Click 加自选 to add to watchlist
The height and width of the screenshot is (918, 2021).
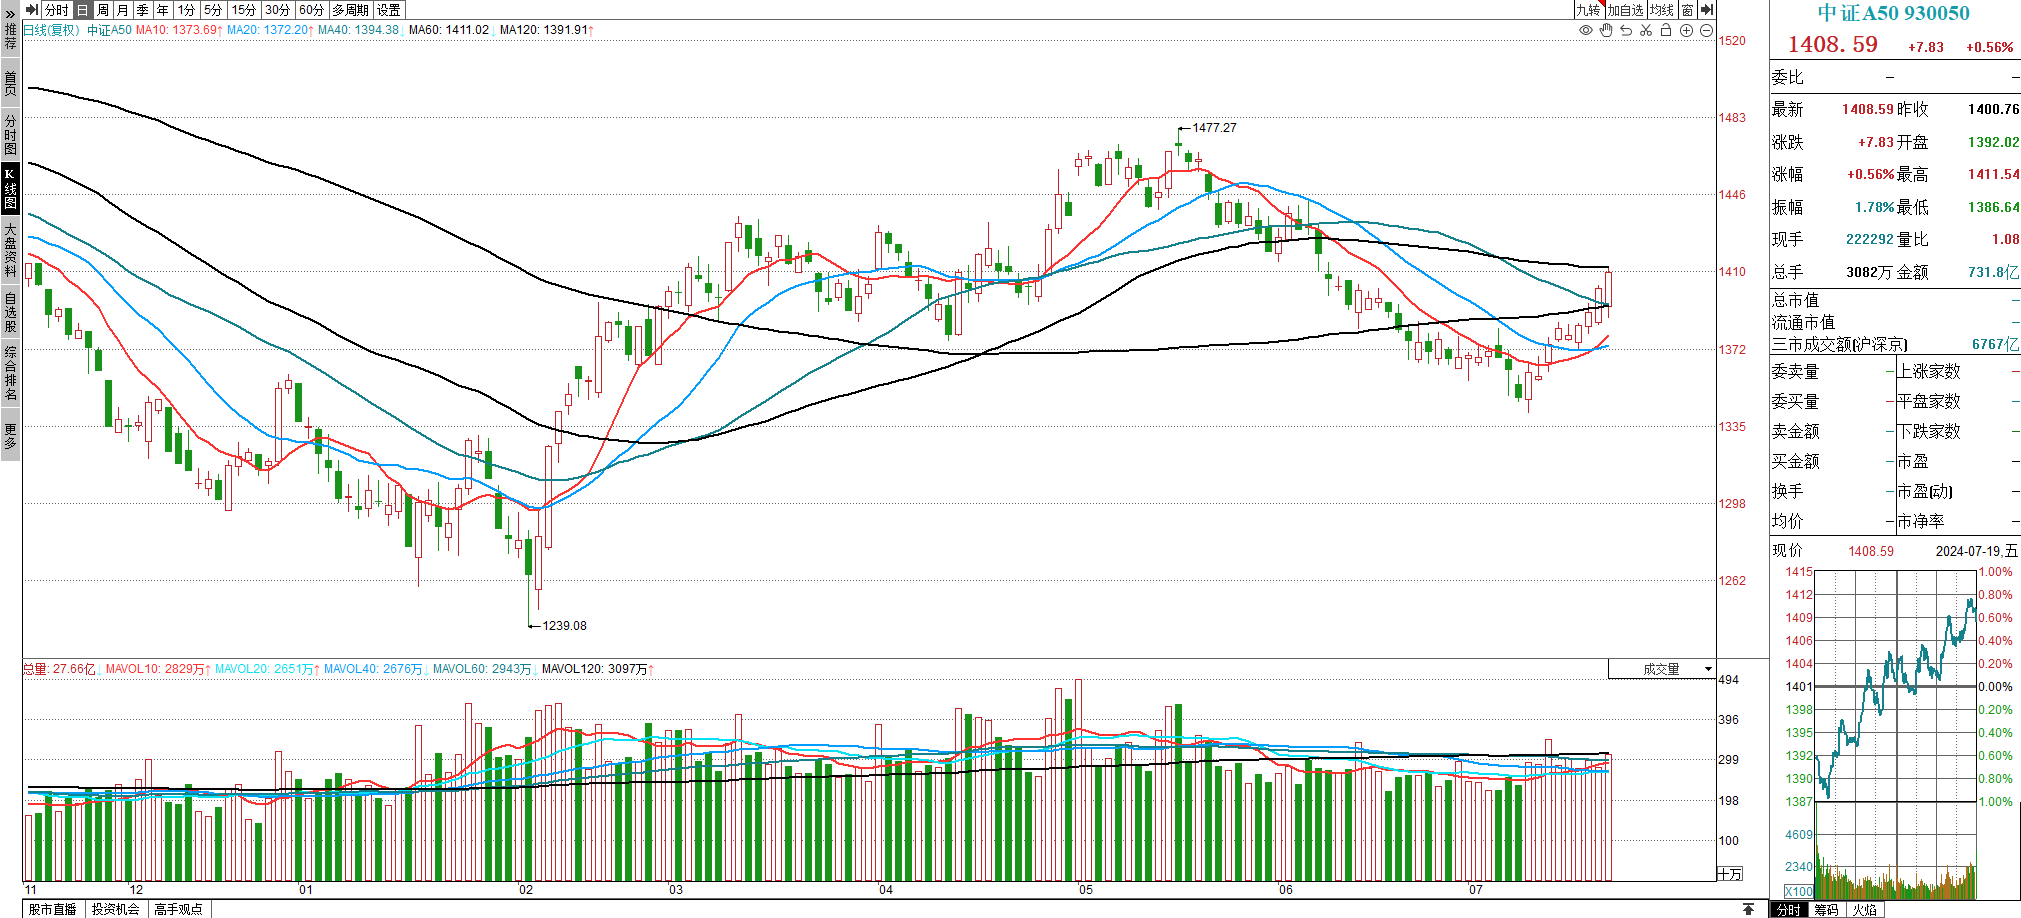point(1625,10)
